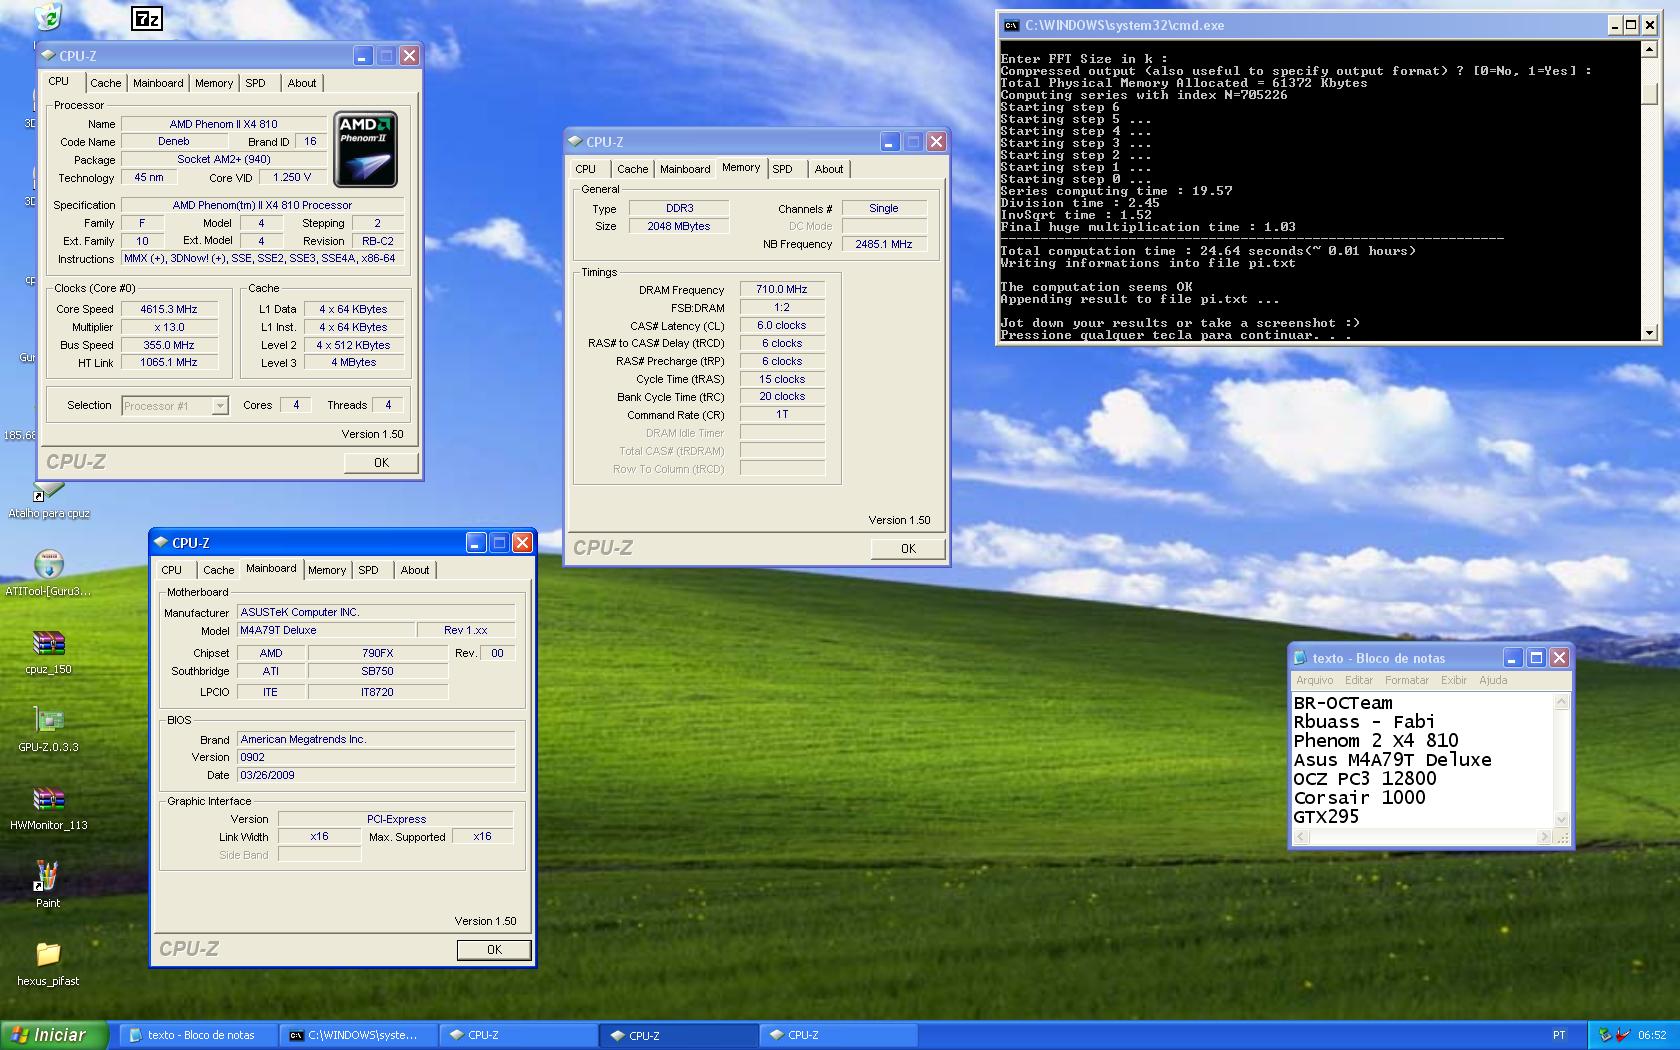This screenshot has height=1050, width=1680.
Task: Switch to Mainboard tab in the processor CPU-Z window
Action: pyautogui.click(x=158, y=83)
